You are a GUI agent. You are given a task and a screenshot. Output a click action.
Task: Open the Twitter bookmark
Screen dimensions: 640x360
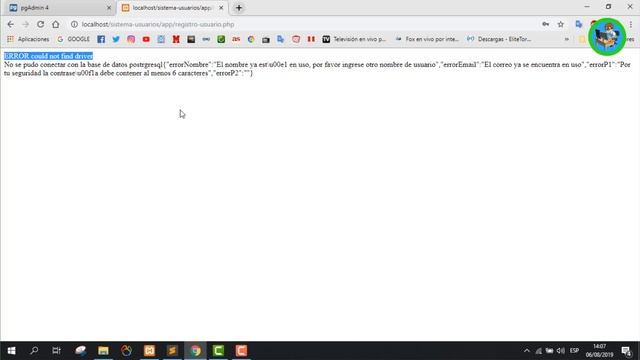pyautogui.click(x=116, y=39)
